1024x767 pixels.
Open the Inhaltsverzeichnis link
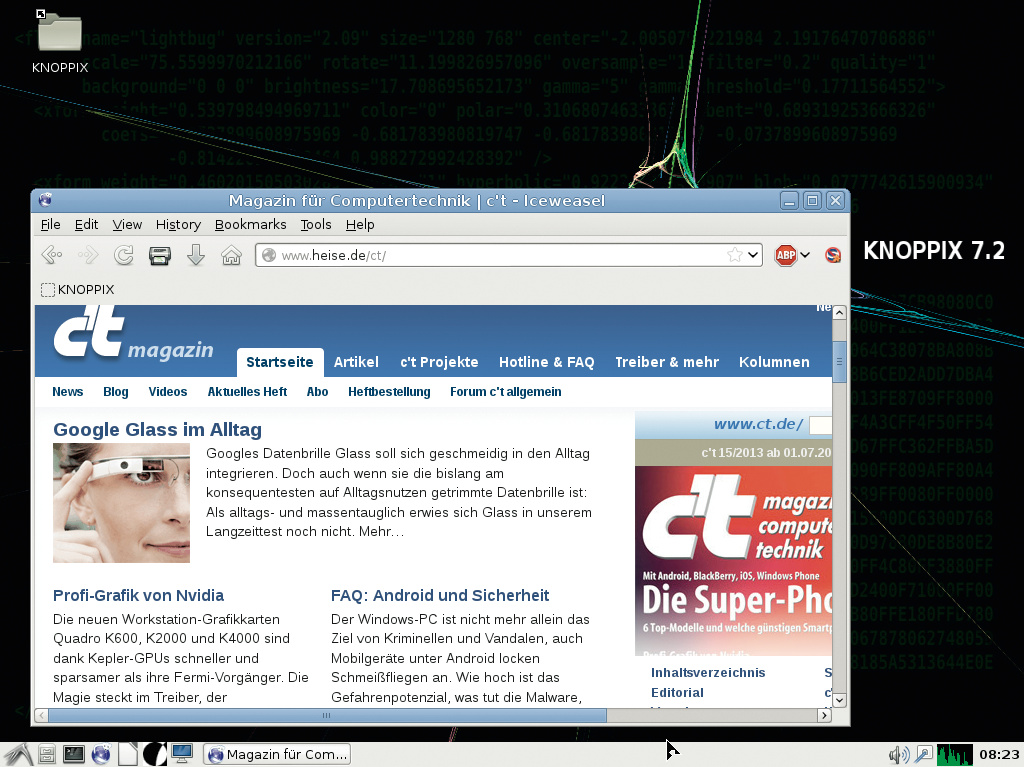click(708, 672)
